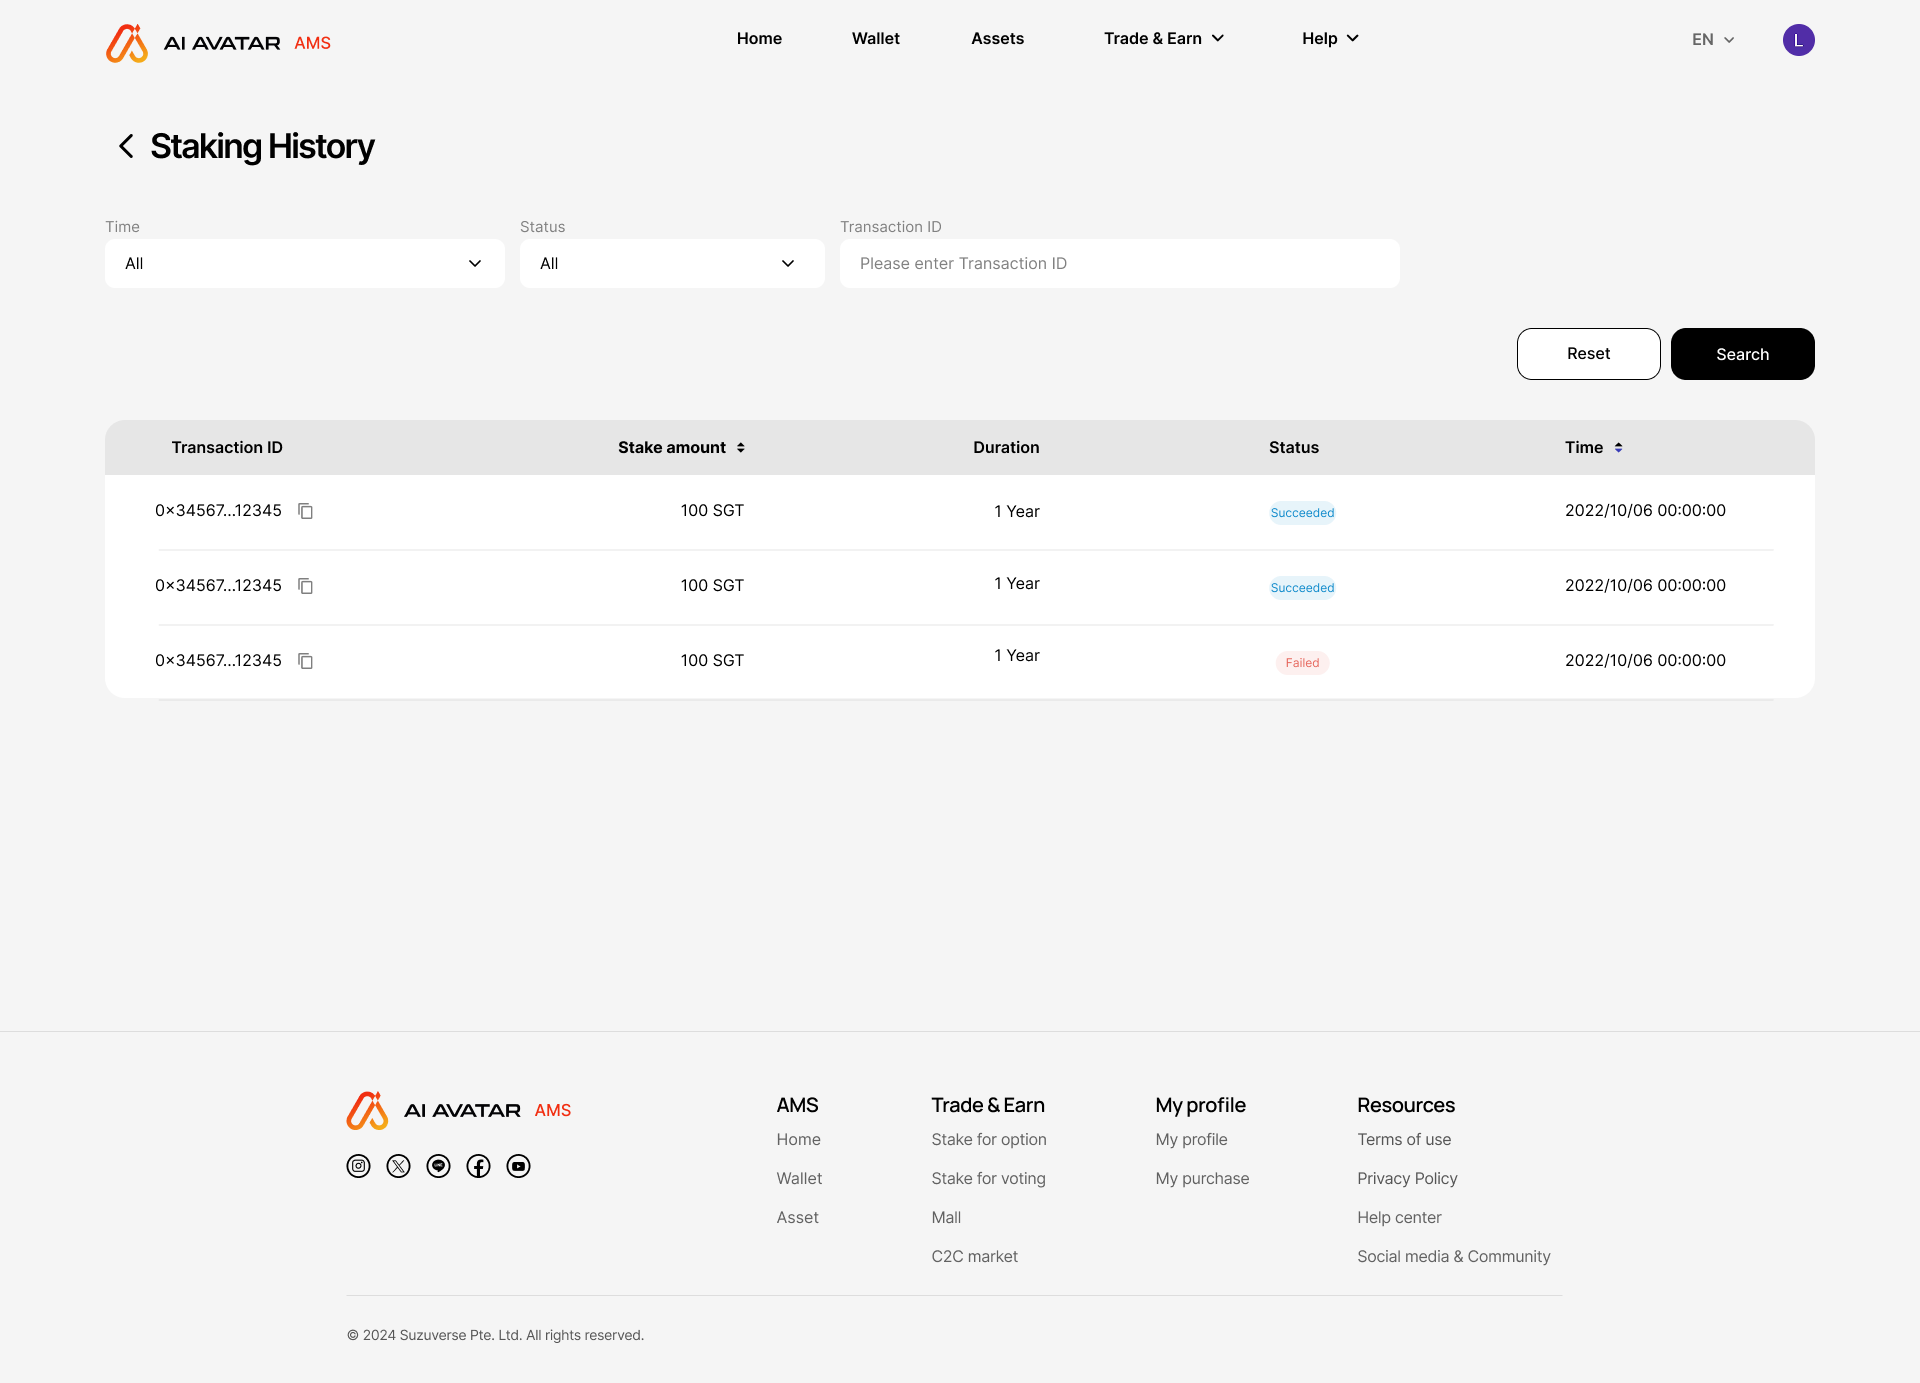Open C2C market link
1920x1383 pixels.
[x=974, y=1256]
